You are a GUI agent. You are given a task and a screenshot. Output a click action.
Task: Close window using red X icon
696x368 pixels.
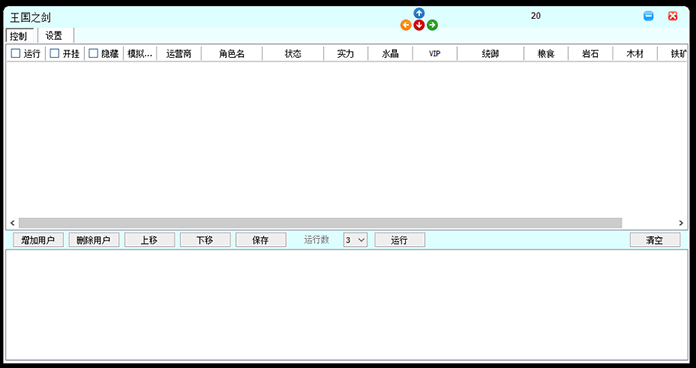pyautogui.click(x=672, y=16)
